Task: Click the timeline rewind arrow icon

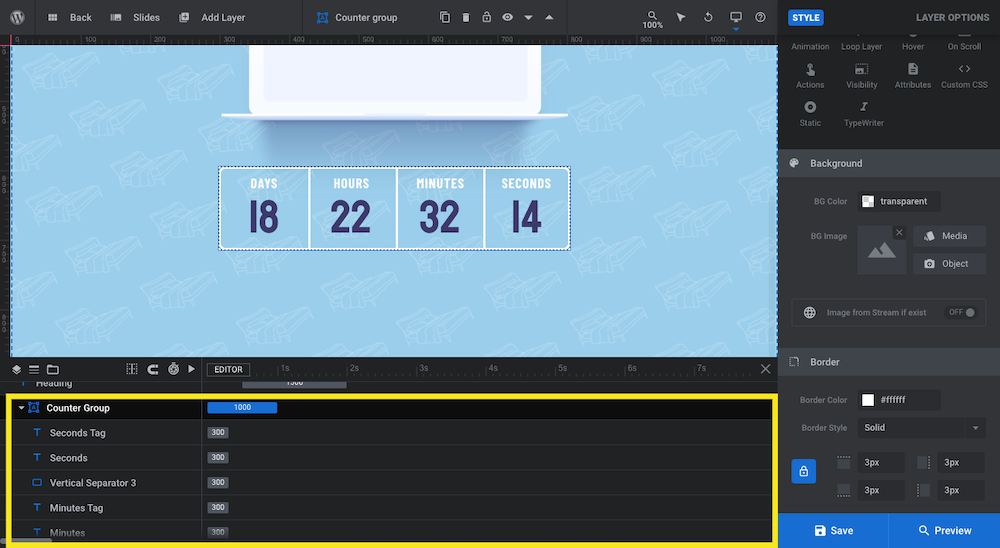Action: coord(152,369)
